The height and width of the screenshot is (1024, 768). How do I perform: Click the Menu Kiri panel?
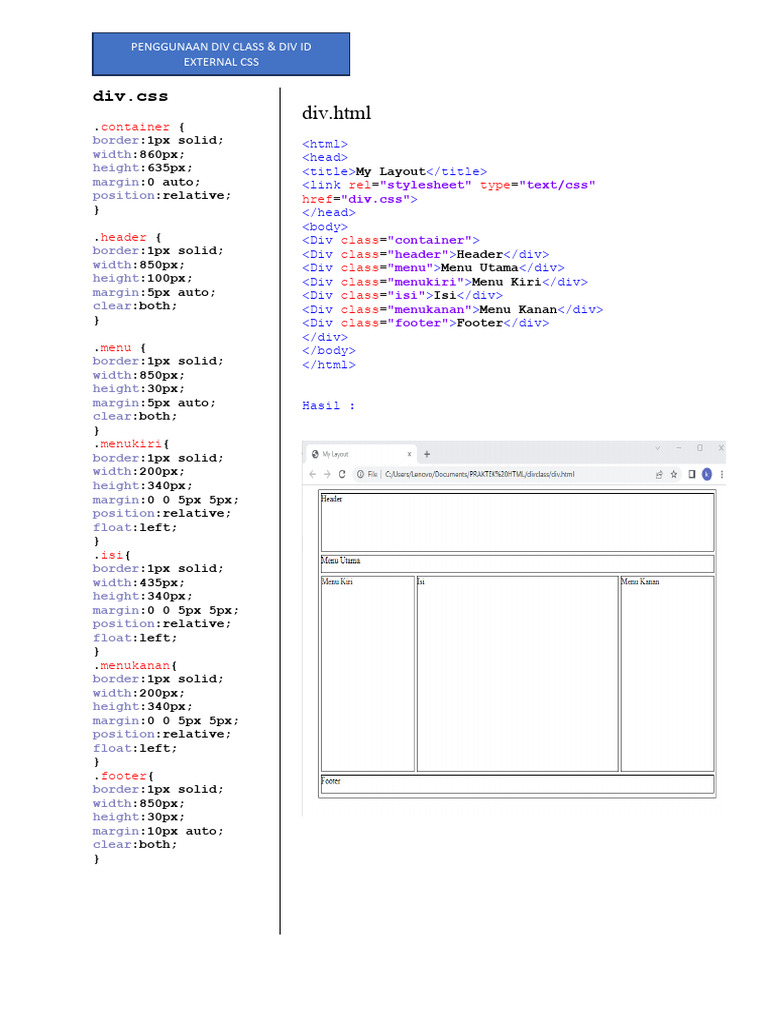tap(367, 673)
